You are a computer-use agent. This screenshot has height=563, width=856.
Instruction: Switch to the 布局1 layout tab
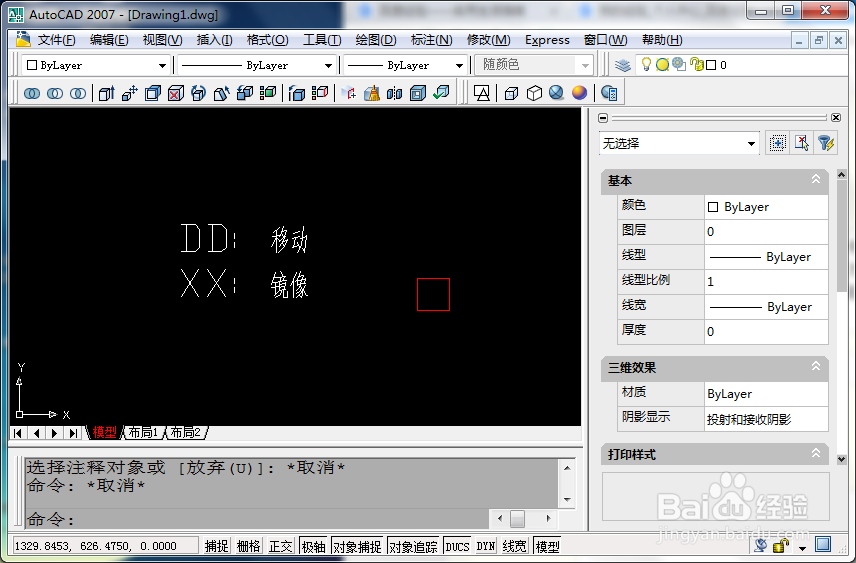[x=143, y=432]
